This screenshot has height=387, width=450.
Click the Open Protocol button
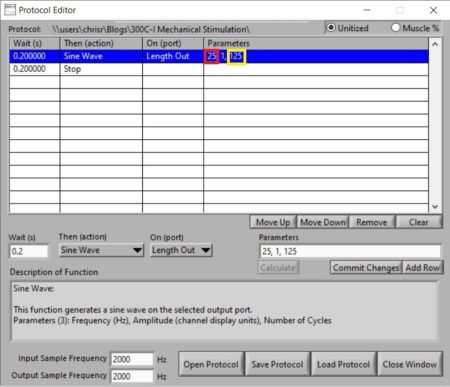coord(211,364)
